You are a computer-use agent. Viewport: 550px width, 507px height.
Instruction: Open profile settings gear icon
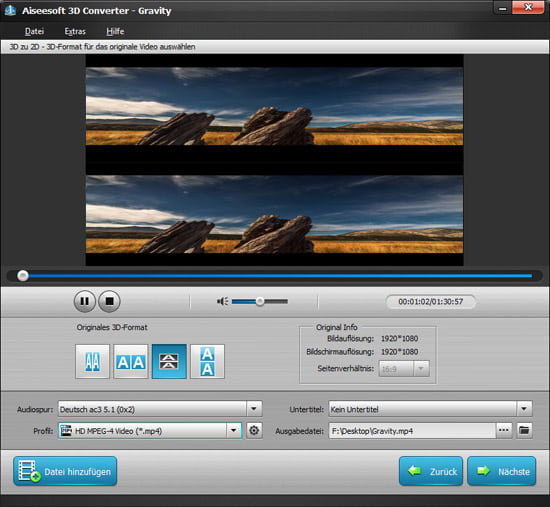coord(254,431)
